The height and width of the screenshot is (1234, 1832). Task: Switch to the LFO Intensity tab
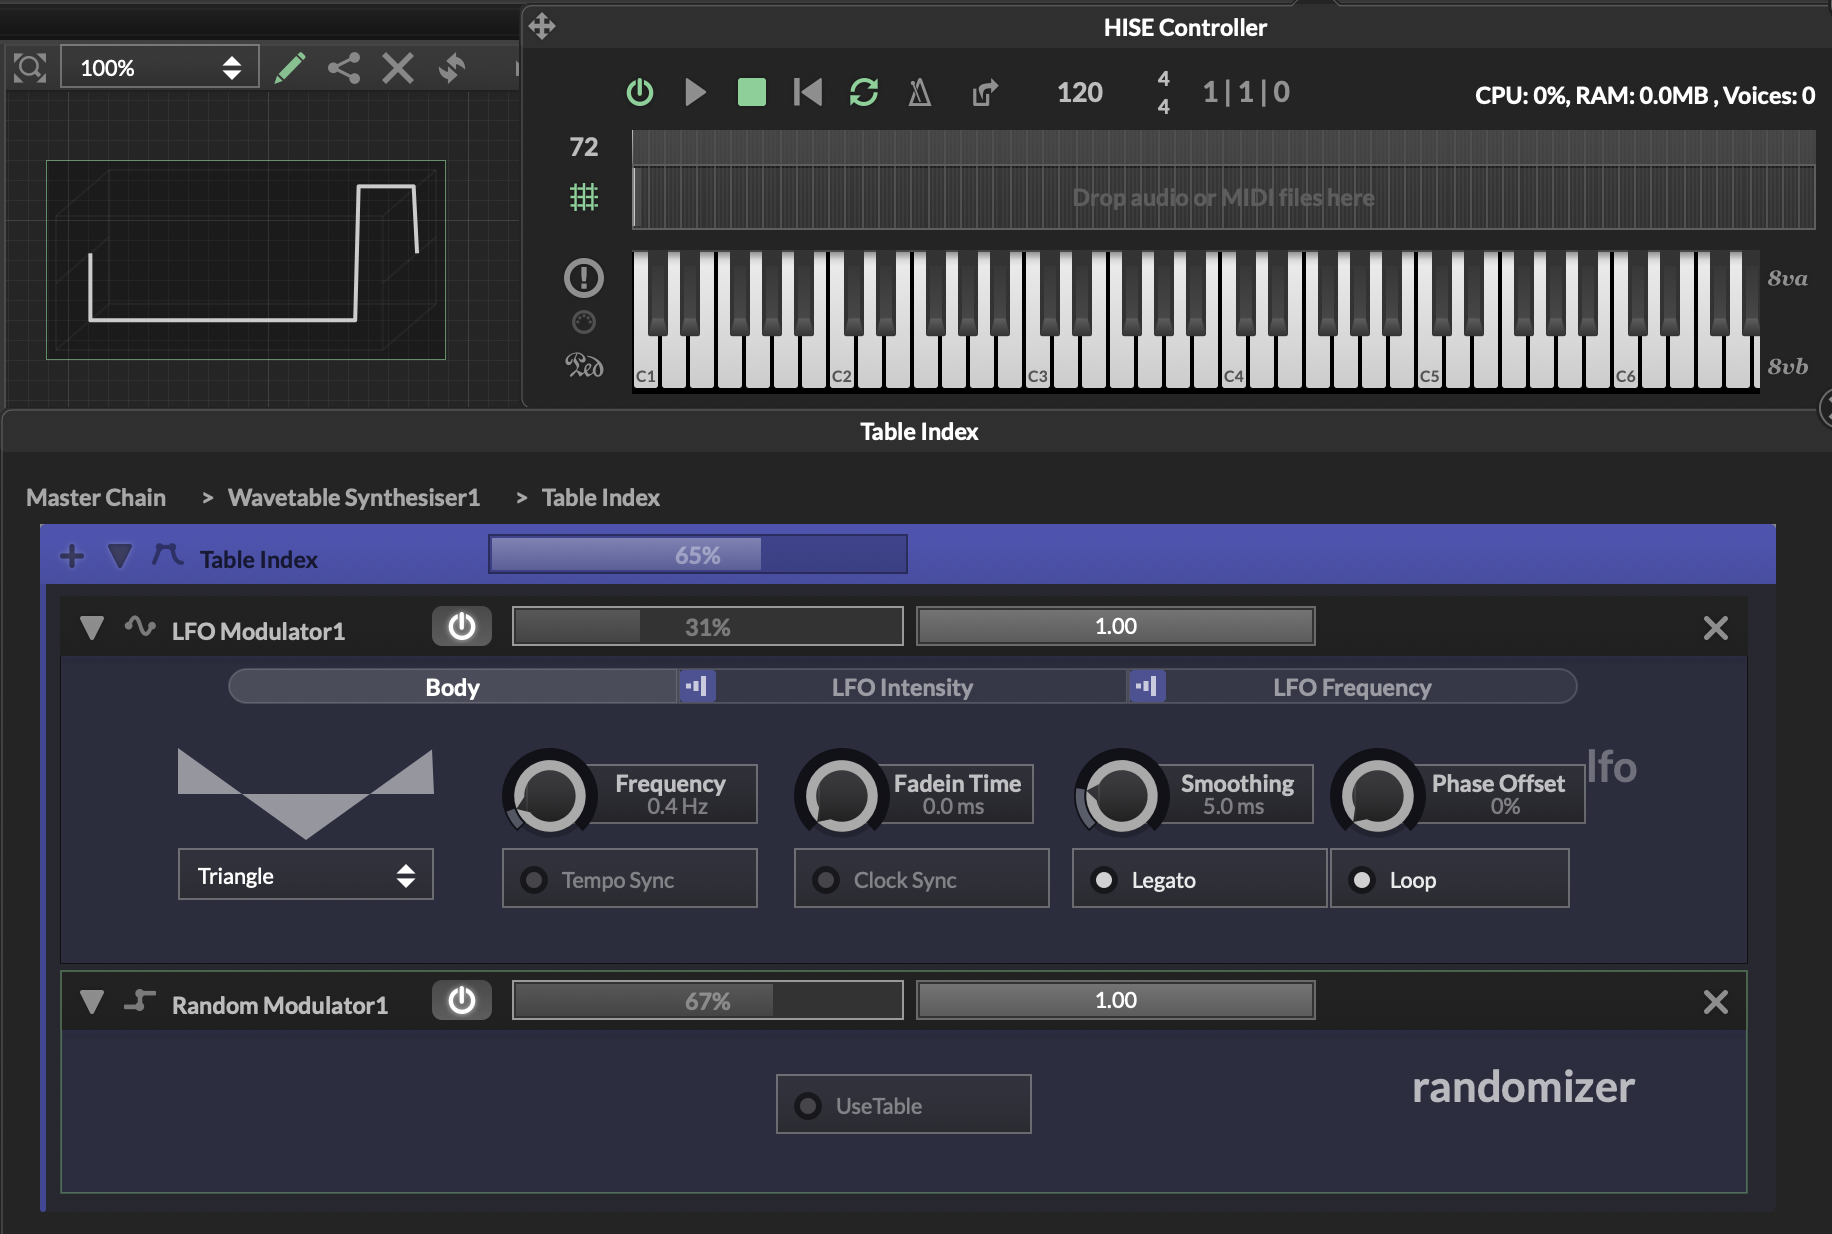click(x=902, y=687)
